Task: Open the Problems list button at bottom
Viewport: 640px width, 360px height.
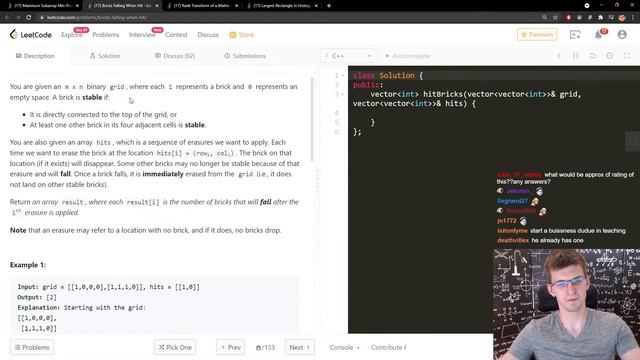Action: click(x=32, y=347)
